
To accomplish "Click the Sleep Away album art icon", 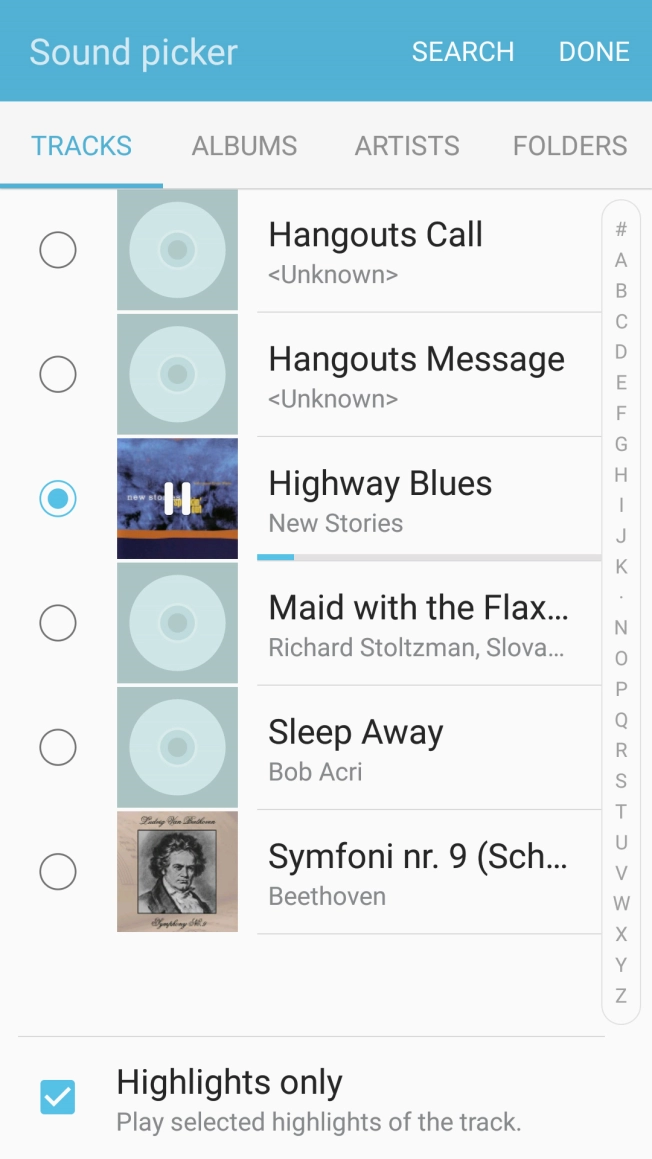I will click(x=177, y=746).
